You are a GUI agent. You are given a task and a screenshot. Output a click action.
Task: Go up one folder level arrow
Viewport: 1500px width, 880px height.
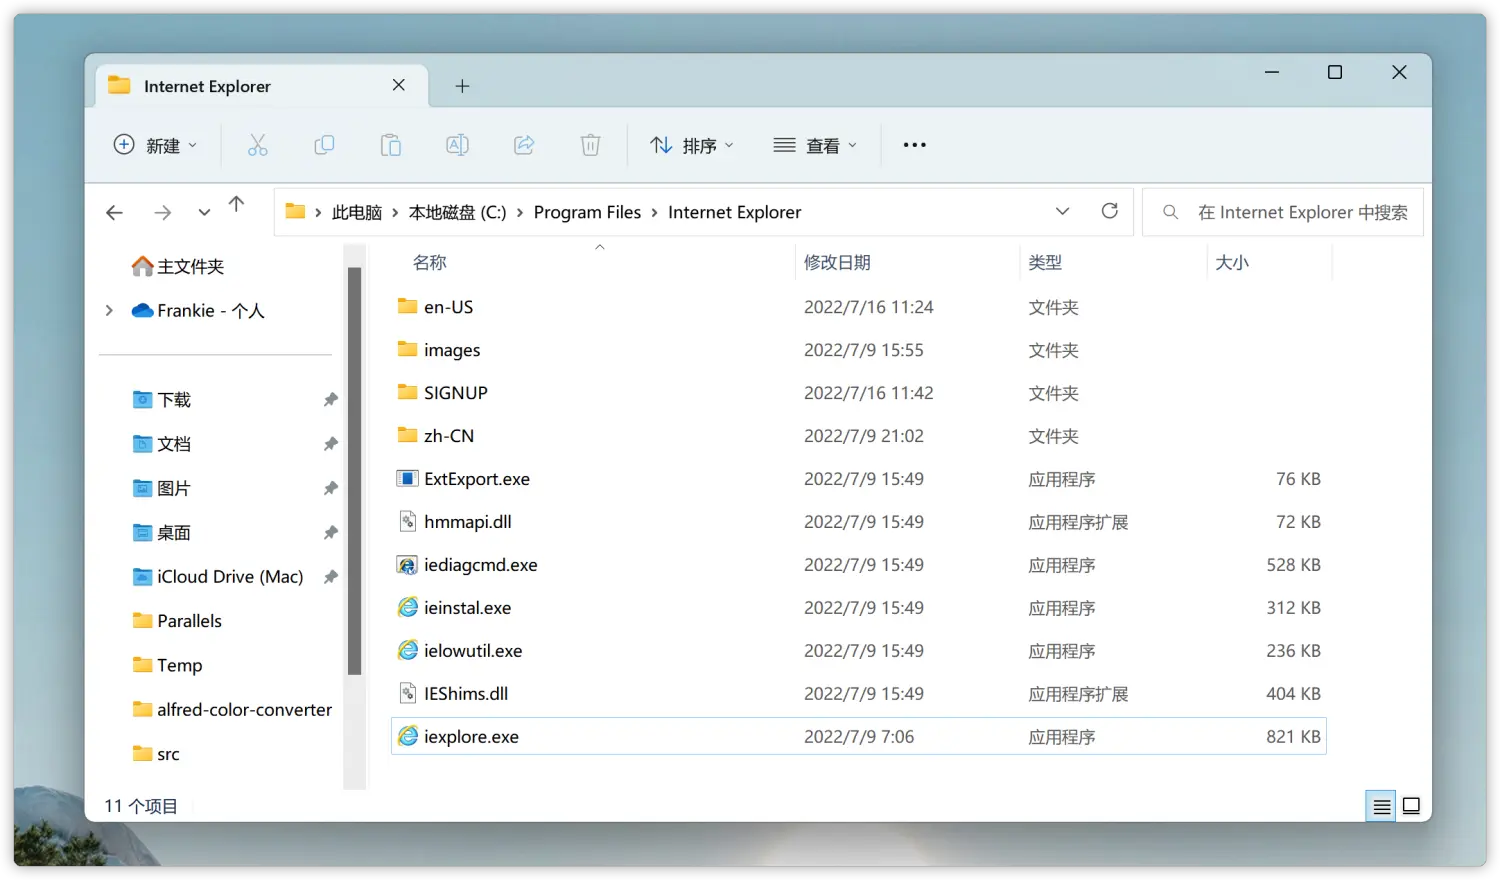click(236, 204)
